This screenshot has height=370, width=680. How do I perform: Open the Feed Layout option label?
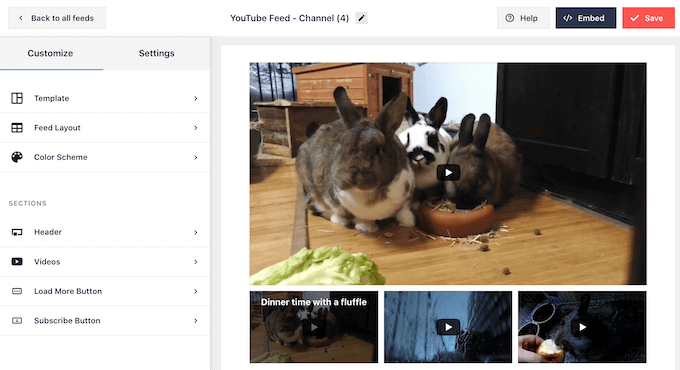pyautogui.click(x=57, y=128)
